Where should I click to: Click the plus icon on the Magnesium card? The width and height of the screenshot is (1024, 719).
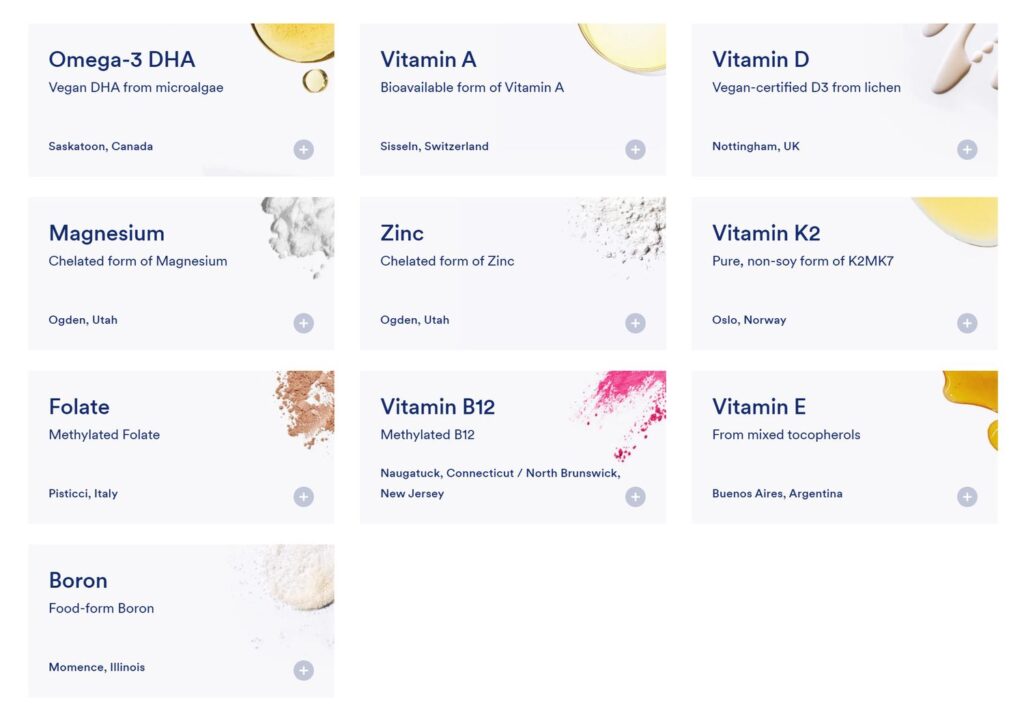(x=303, y=322)
